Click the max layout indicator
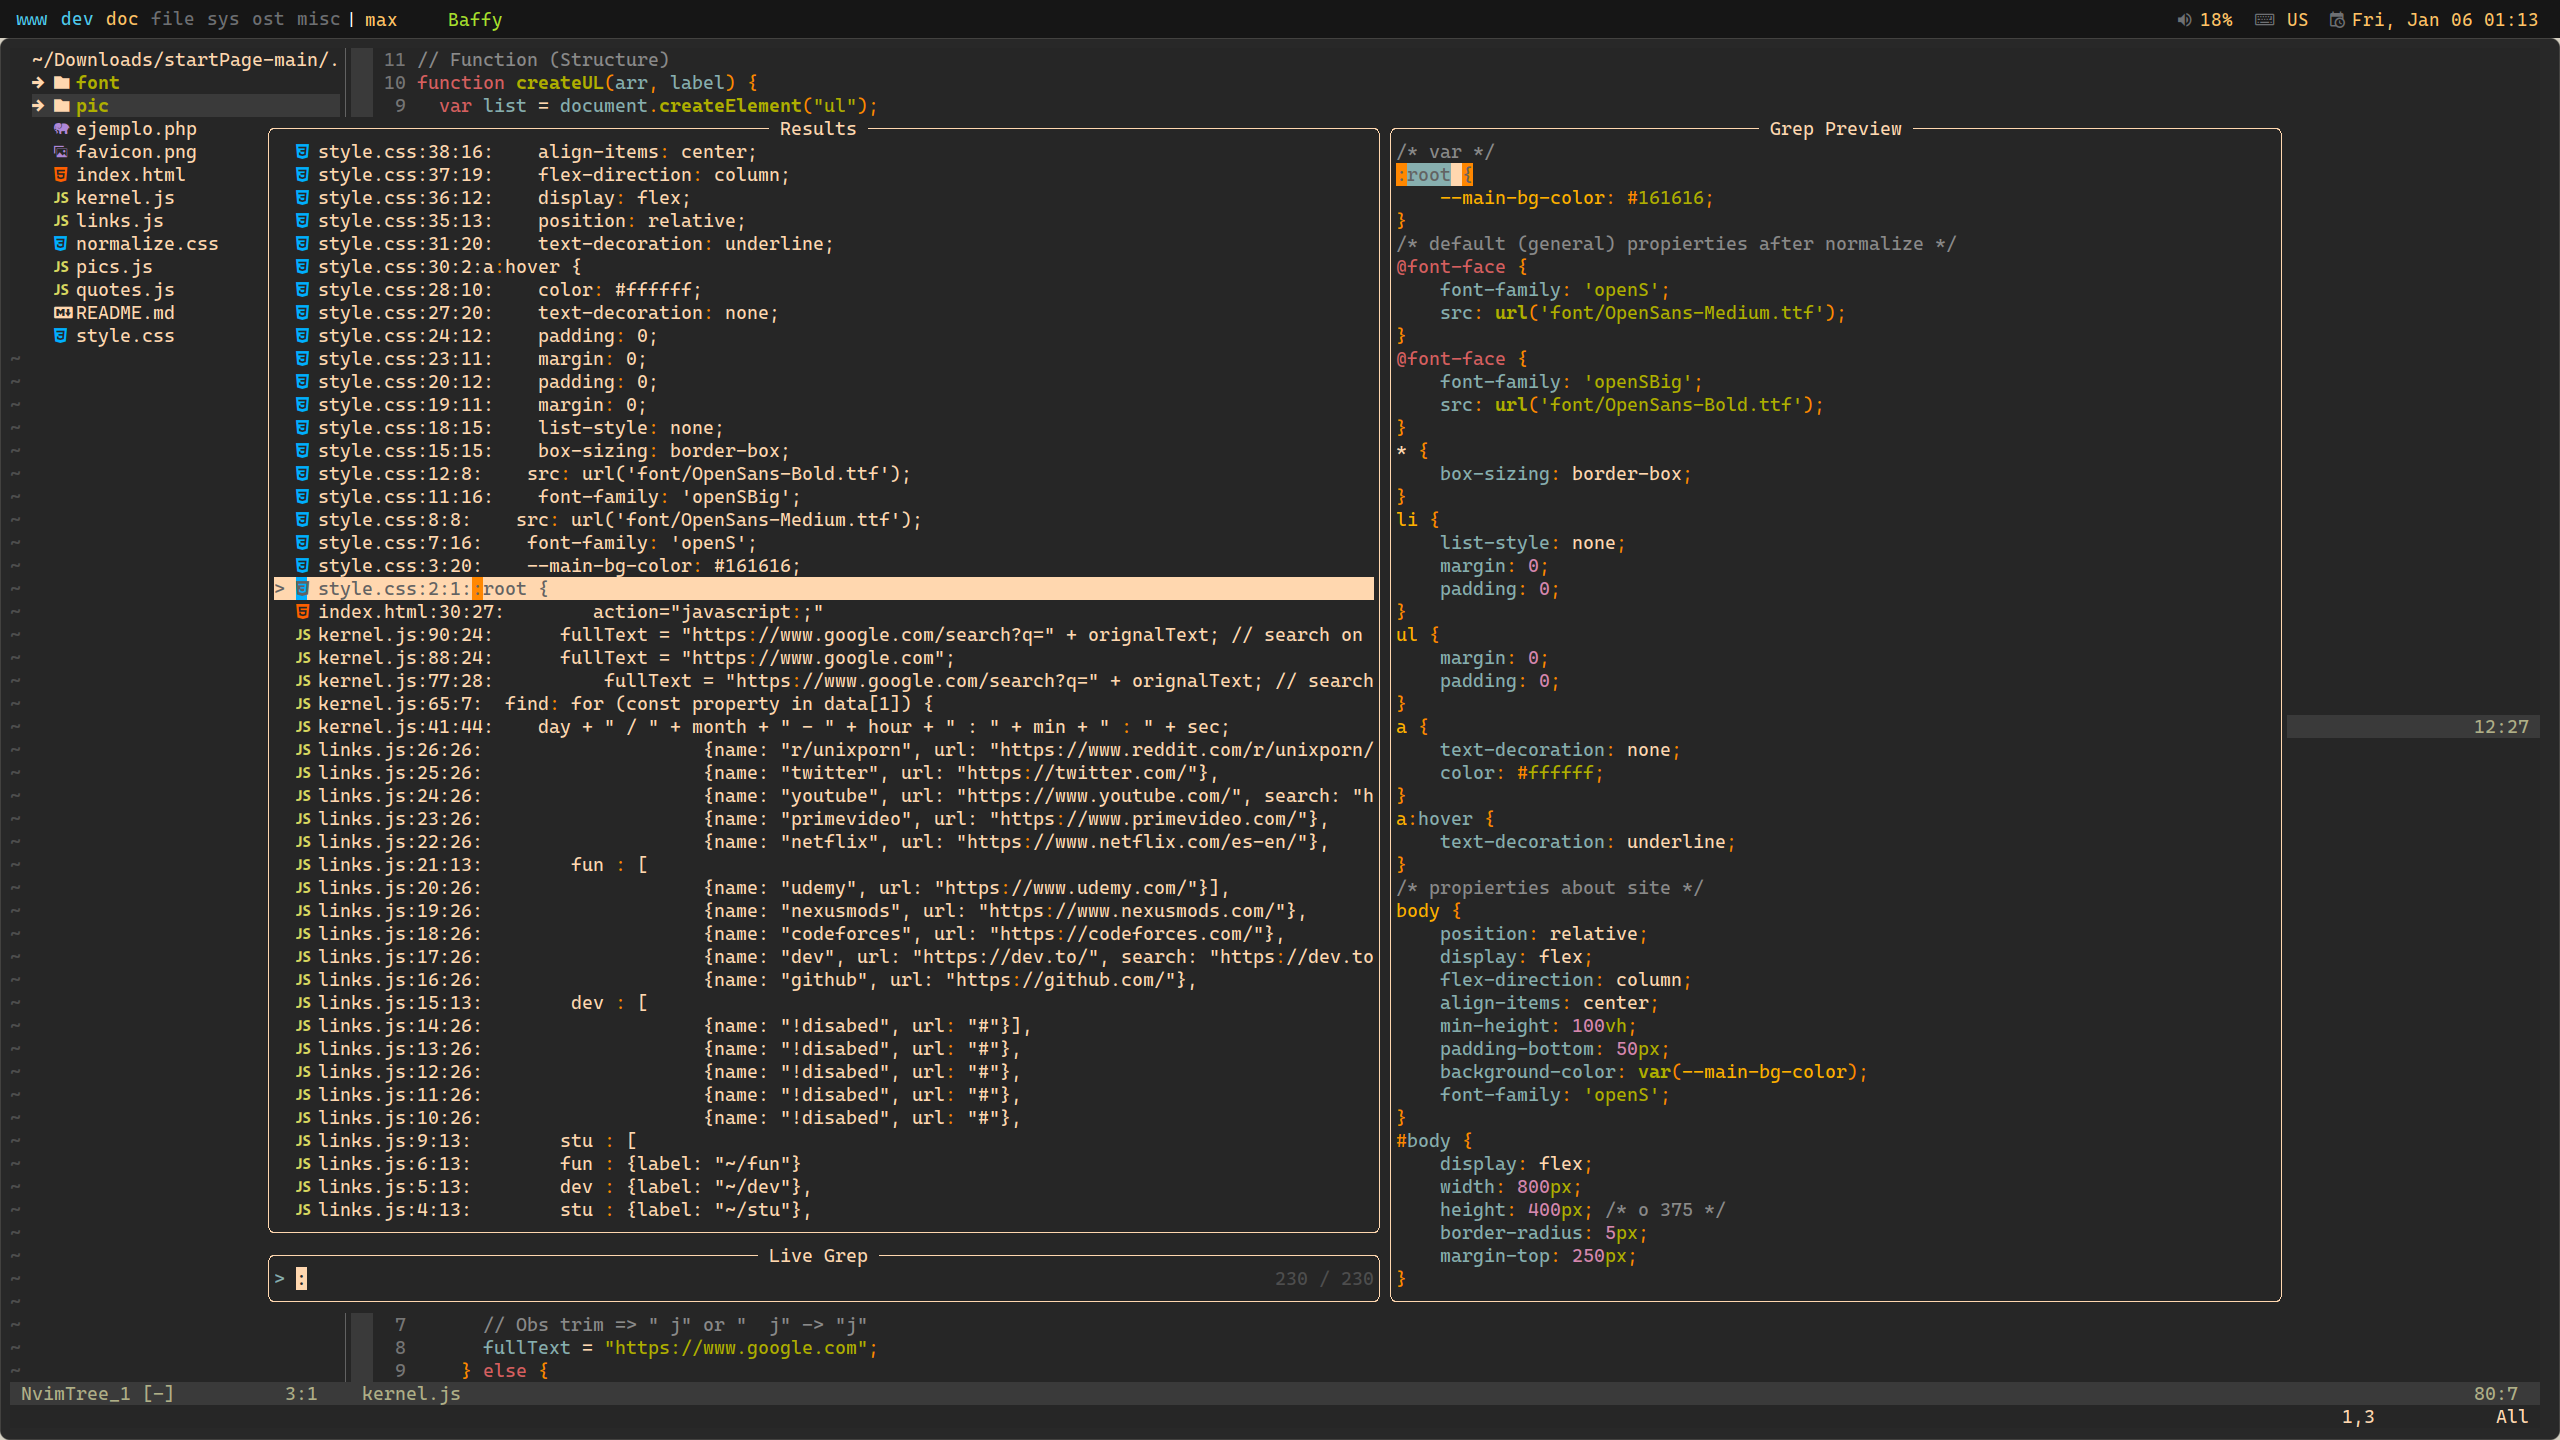 click(x=381, y=20)
